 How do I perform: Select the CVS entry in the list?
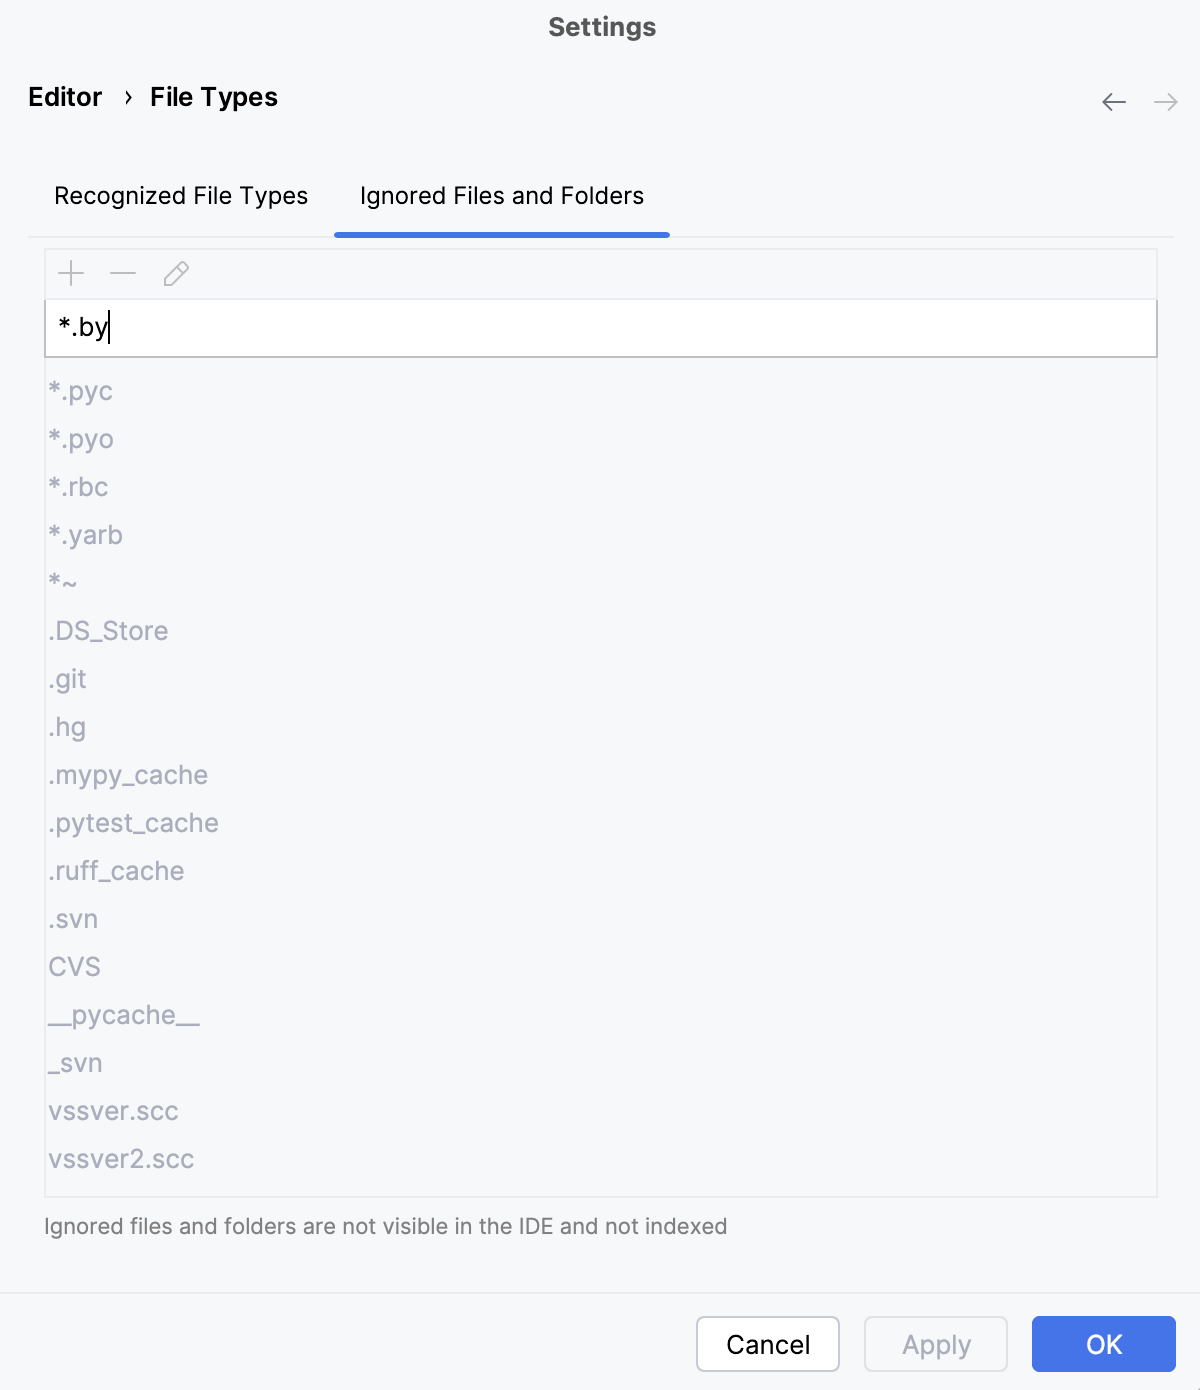pos(74,966)
